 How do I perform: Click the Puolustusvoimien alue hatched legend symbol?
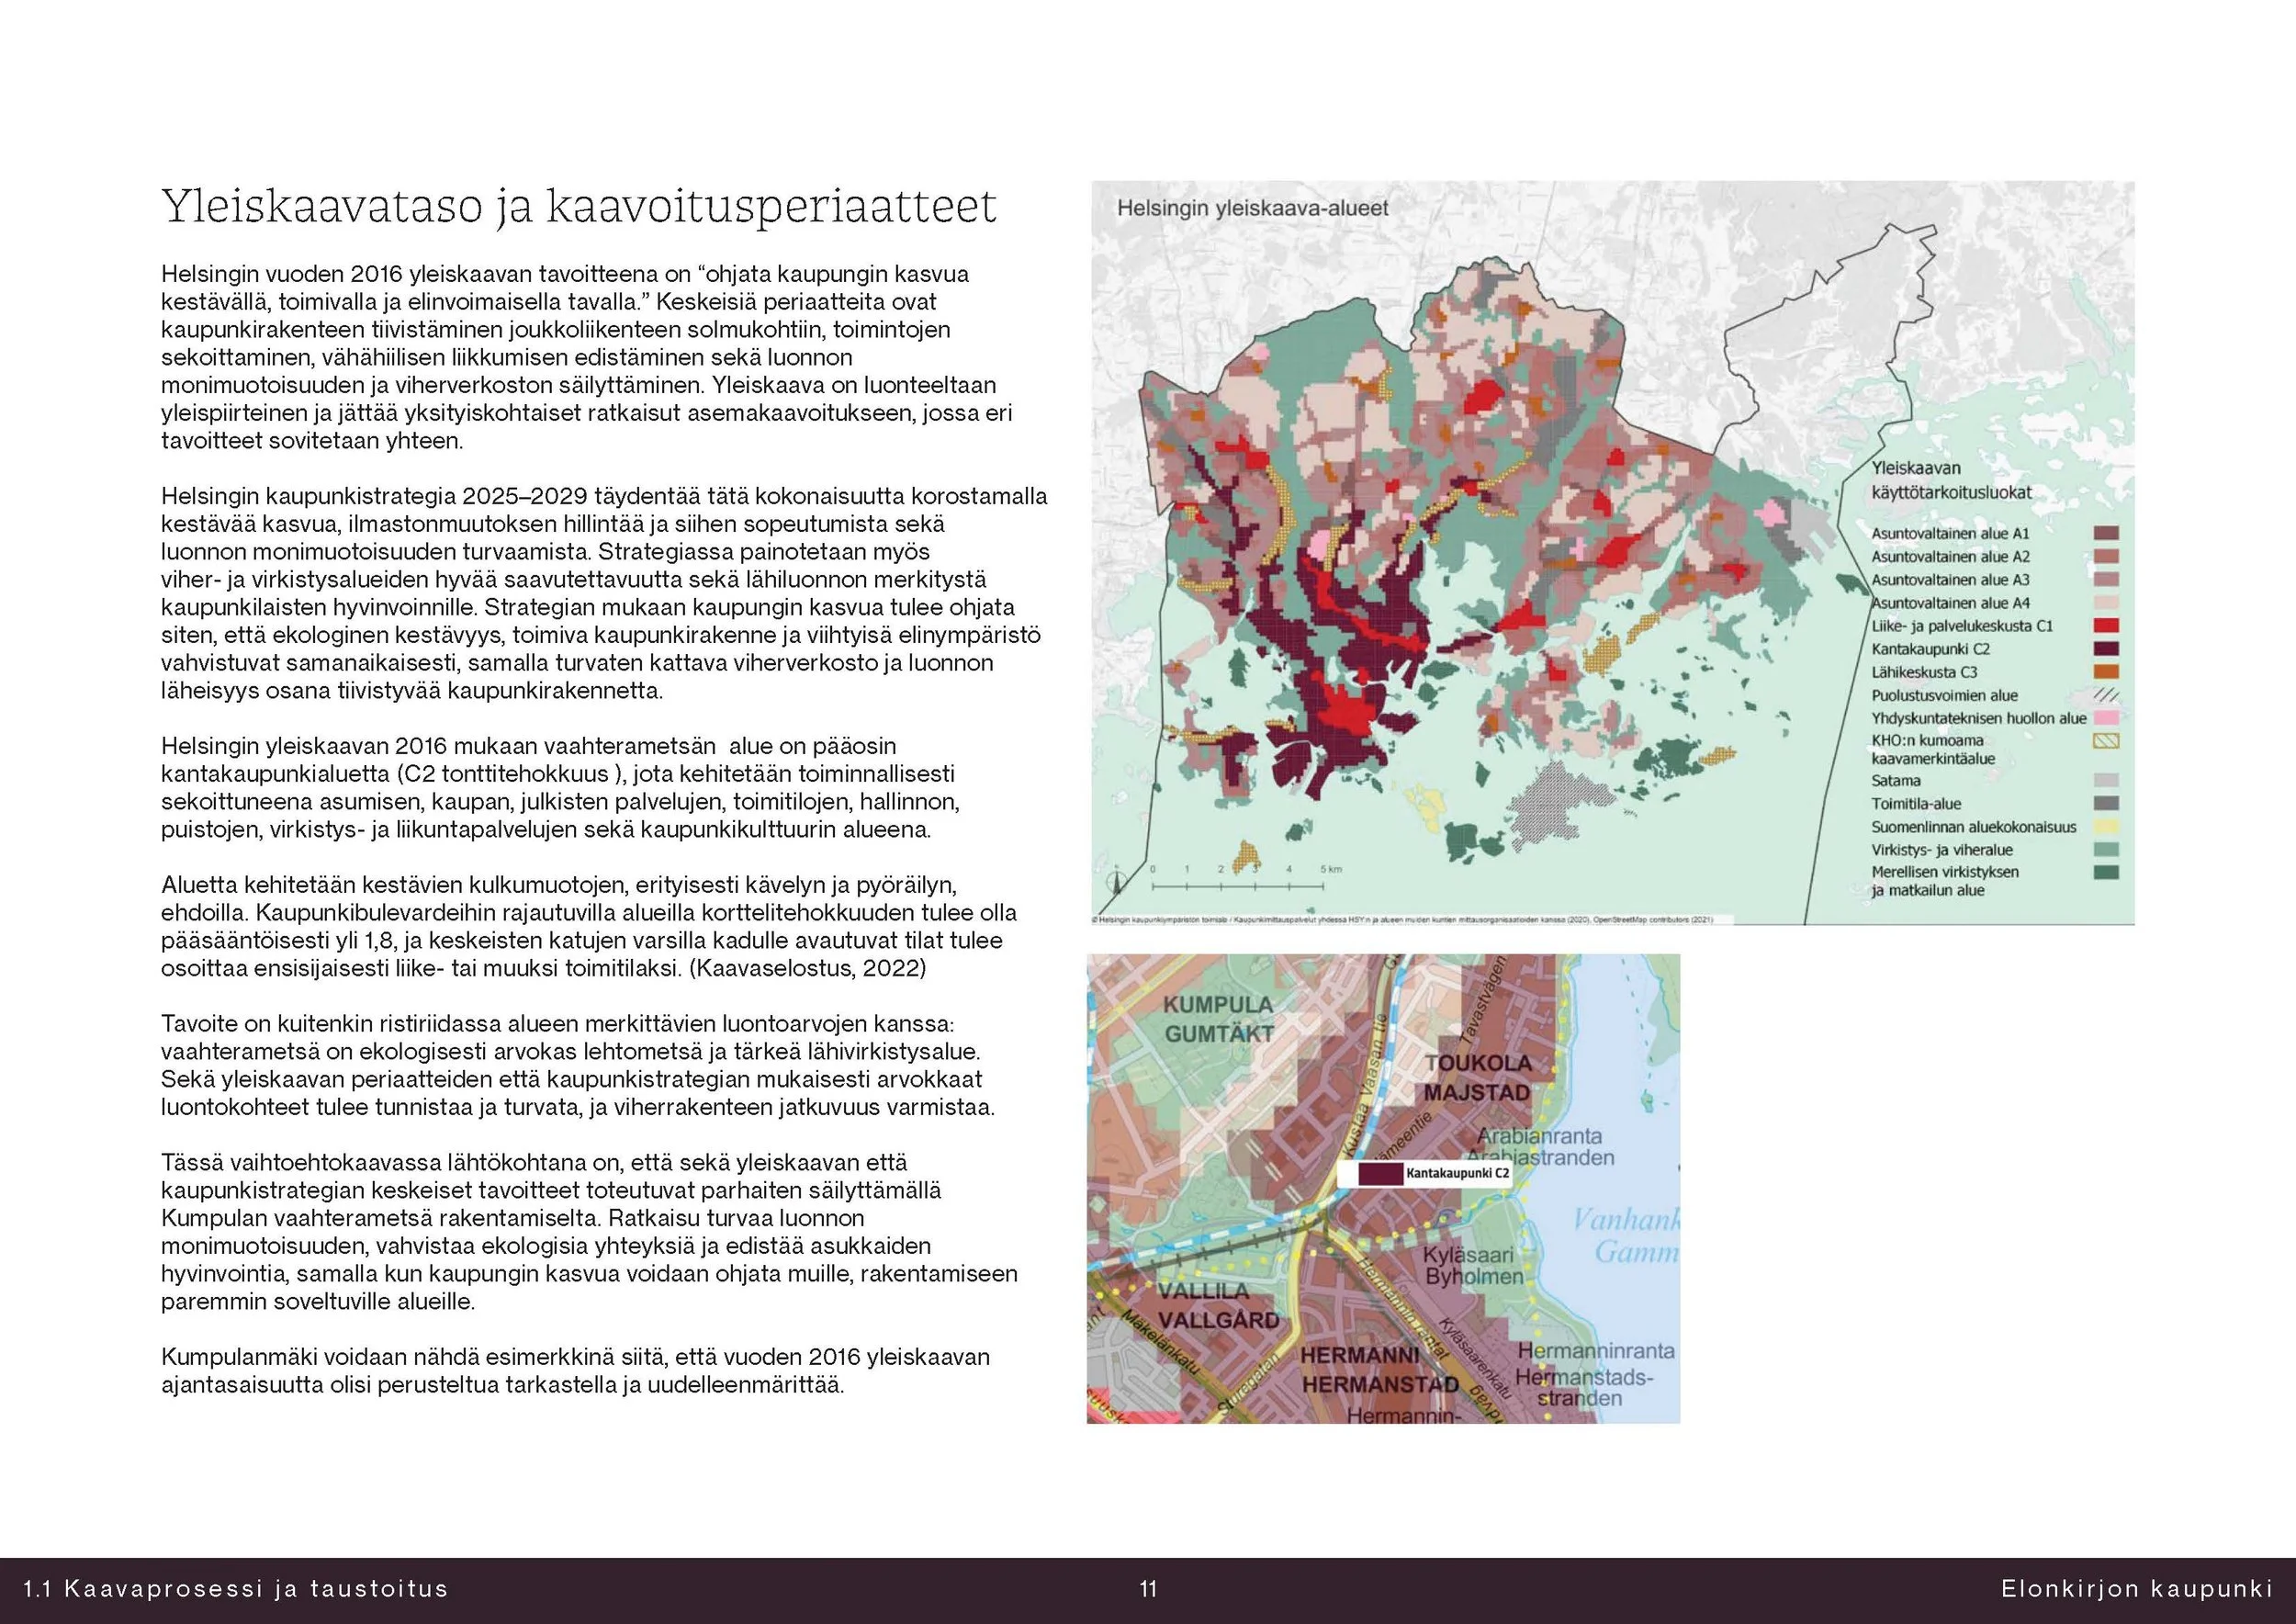[x=2106, y=697]
